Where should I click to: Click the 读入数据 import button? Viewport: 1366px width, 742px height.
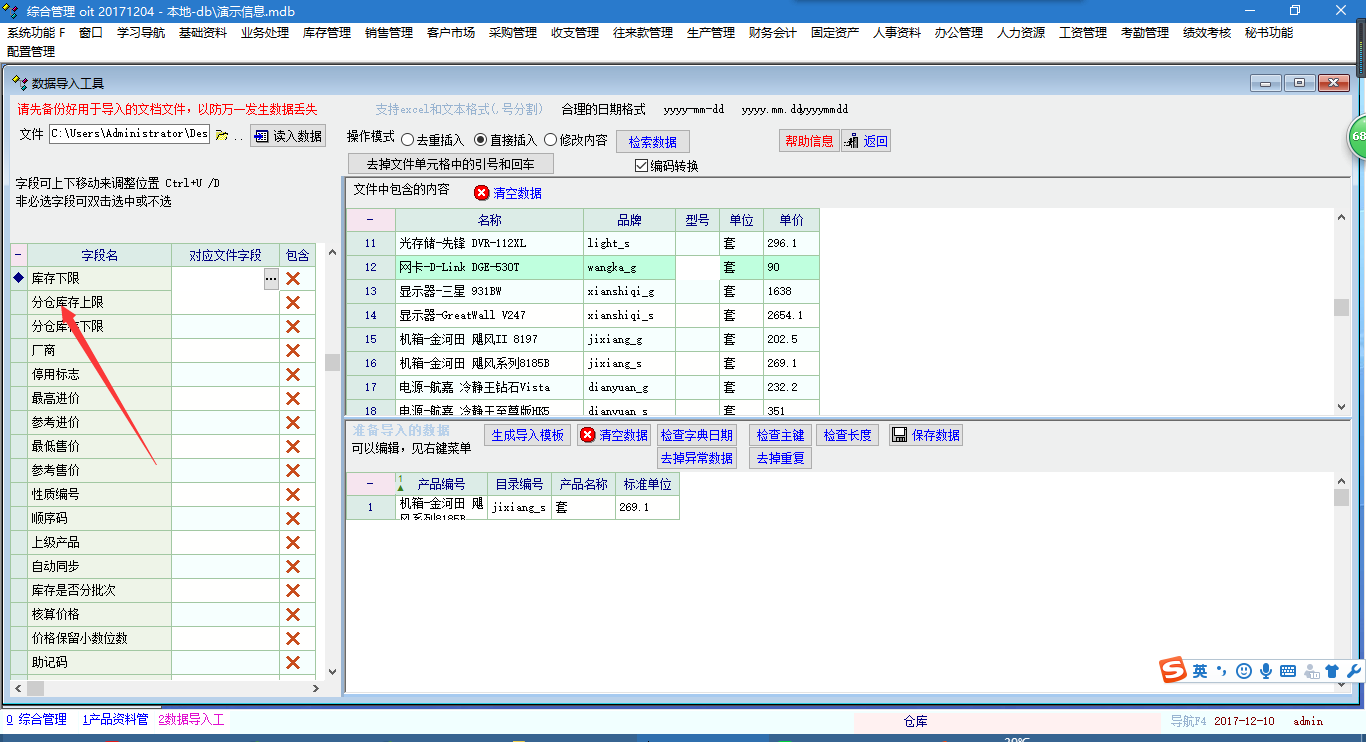288,136
